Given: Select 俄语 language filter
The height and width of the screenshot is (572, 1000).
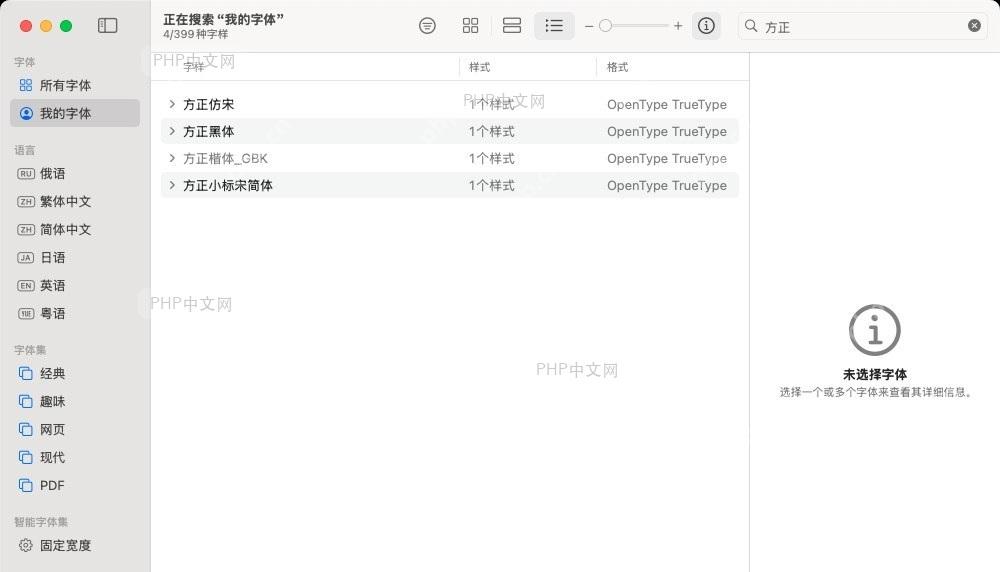Looking at the screenshot, I should 75,173.
